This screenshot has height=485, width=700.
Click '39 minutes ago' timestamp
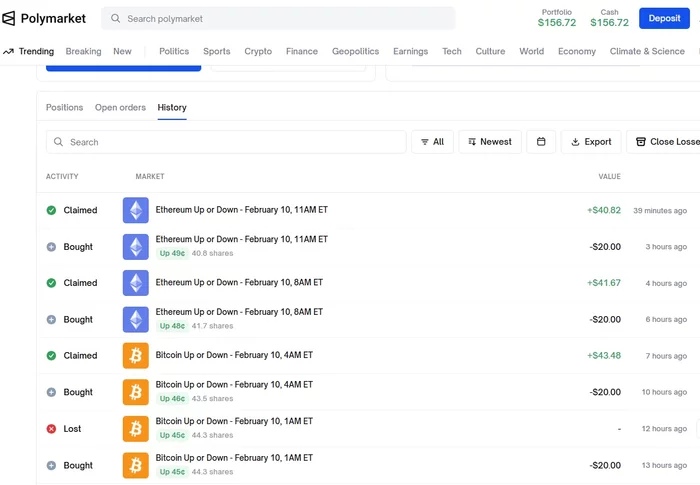[660, 211]
